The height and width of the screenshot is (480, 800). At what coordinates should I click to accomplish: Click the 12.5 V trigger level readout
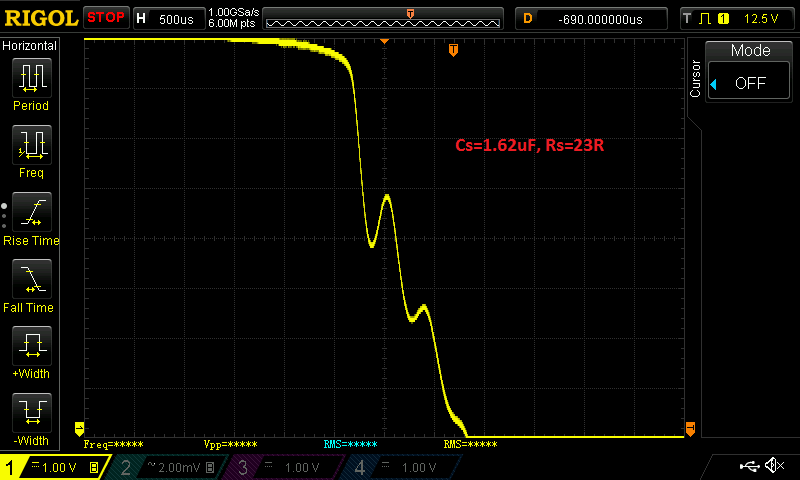[x=761, y=19]
